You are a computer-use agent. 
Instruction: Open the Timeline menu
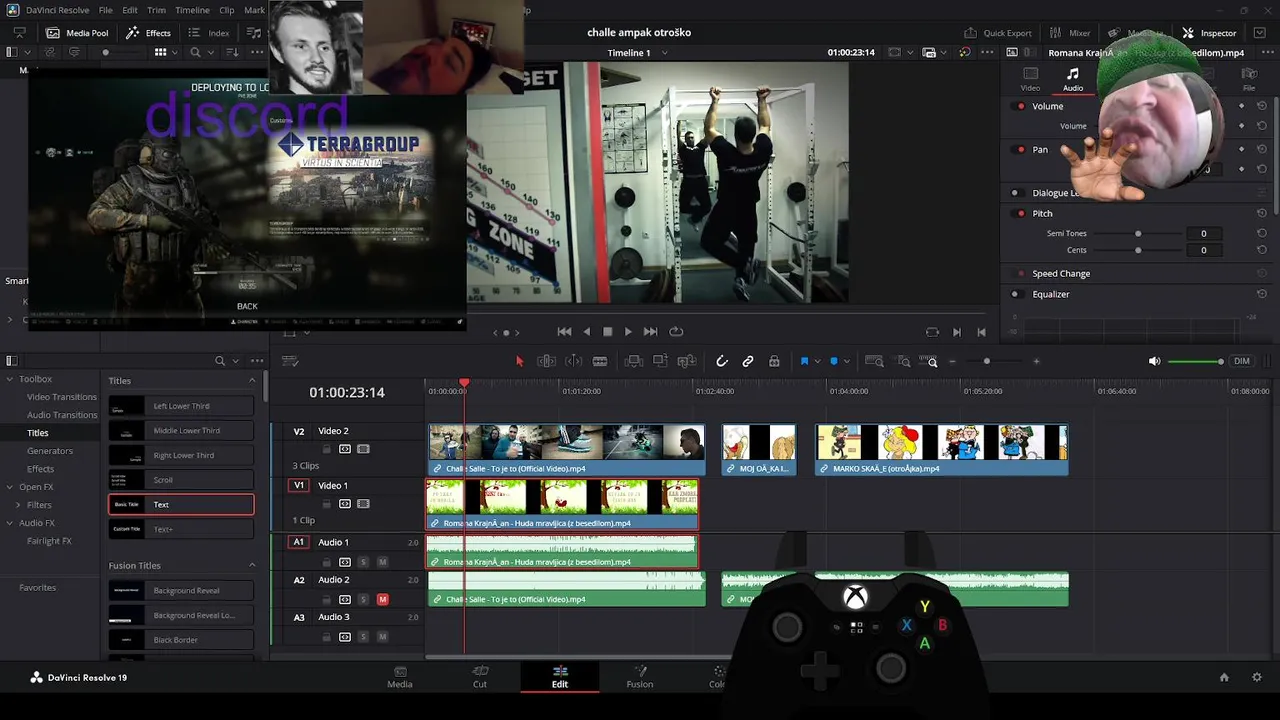192,10
